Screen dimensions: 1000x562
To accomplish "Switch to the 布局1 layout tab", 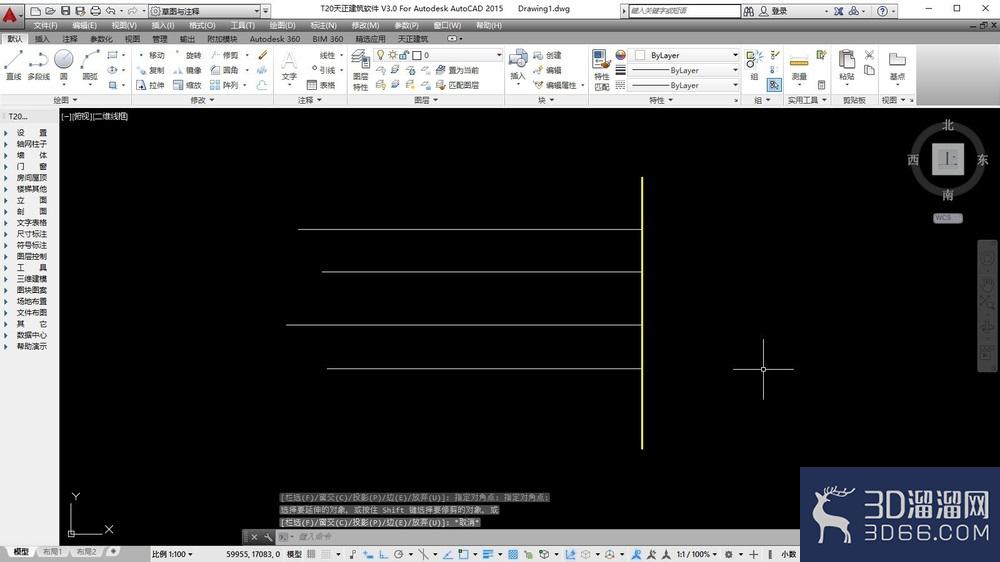I will click(52, 552).
